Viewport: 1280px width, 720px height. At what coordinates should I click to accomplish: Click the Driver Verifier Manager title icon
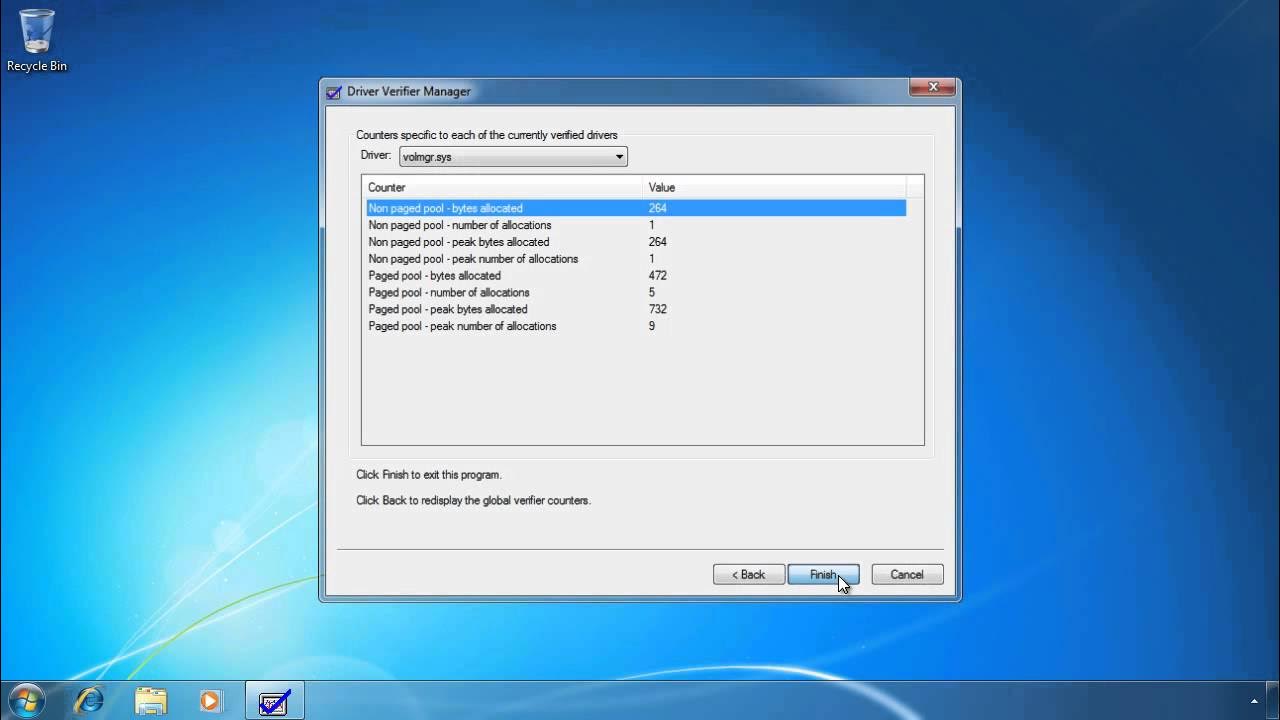(x=334, y=92)
